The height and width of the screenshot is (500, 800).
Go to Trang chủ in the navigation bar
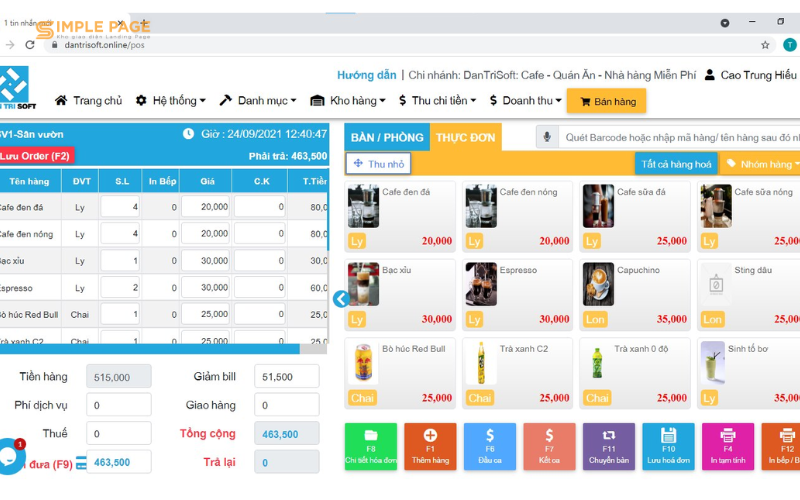coord(88,100)
